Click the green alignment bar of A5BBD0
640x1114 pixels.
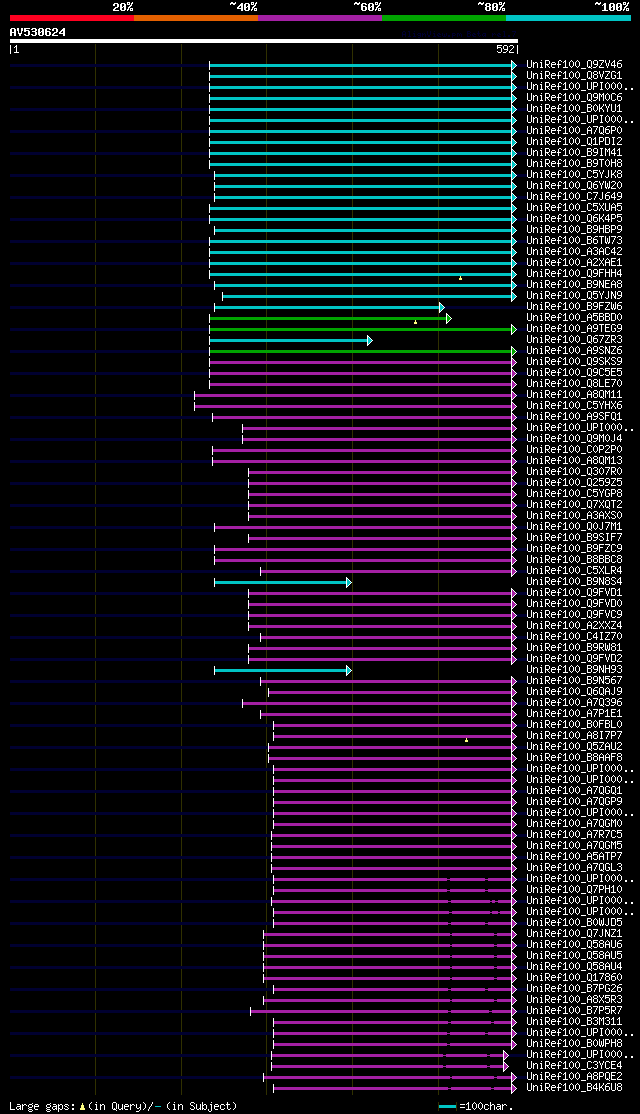tap(330, 318)
